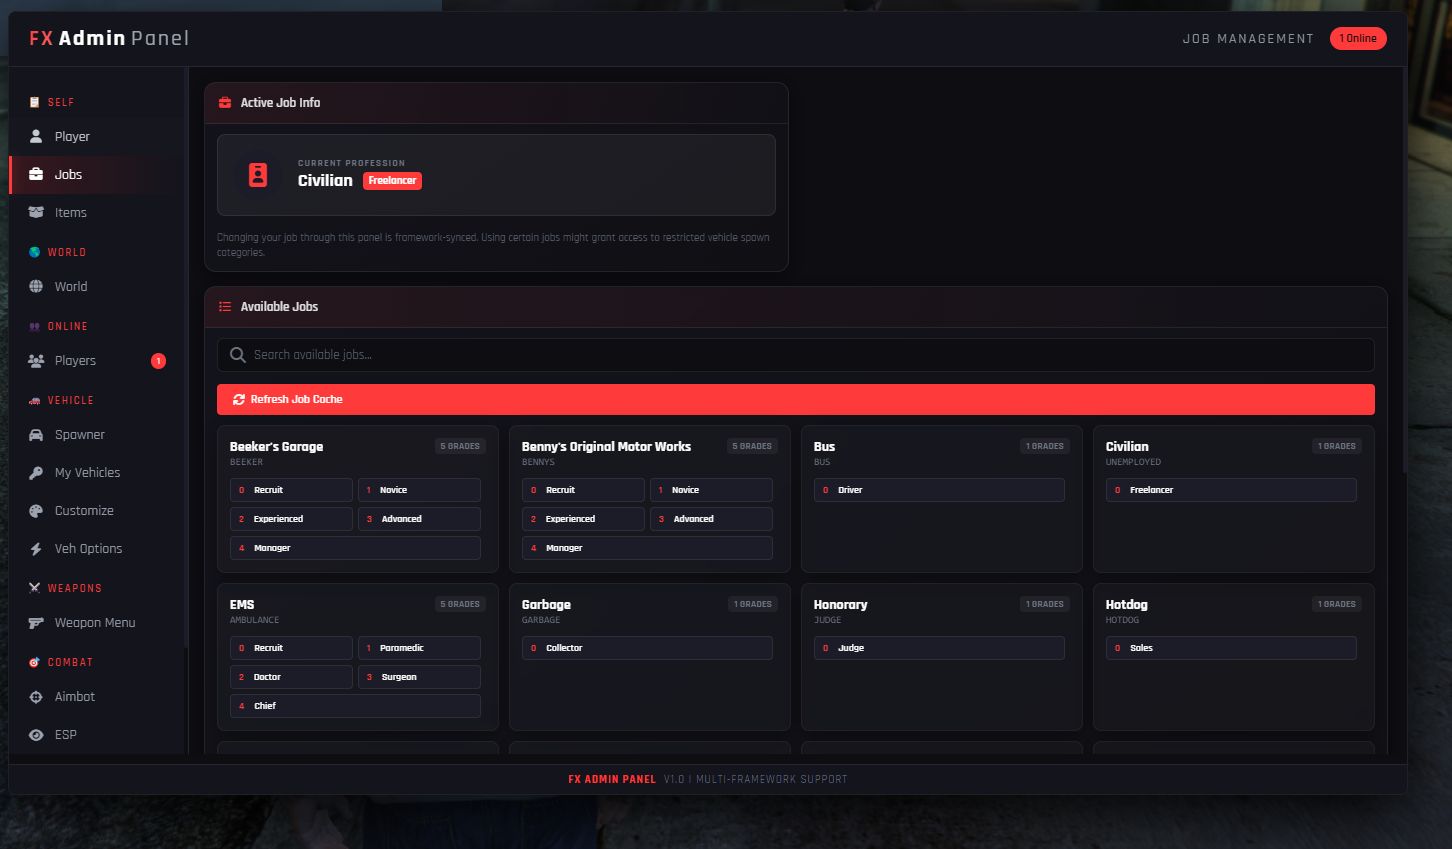Click the list icon beside Available Jobs

tap(225, 306)
